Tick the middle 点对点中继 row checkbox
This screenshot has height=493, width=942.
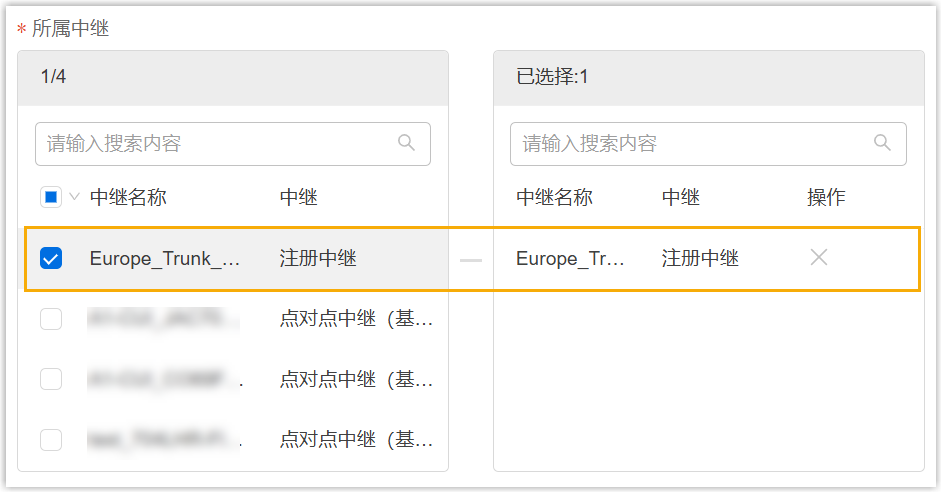click(51, 379)
